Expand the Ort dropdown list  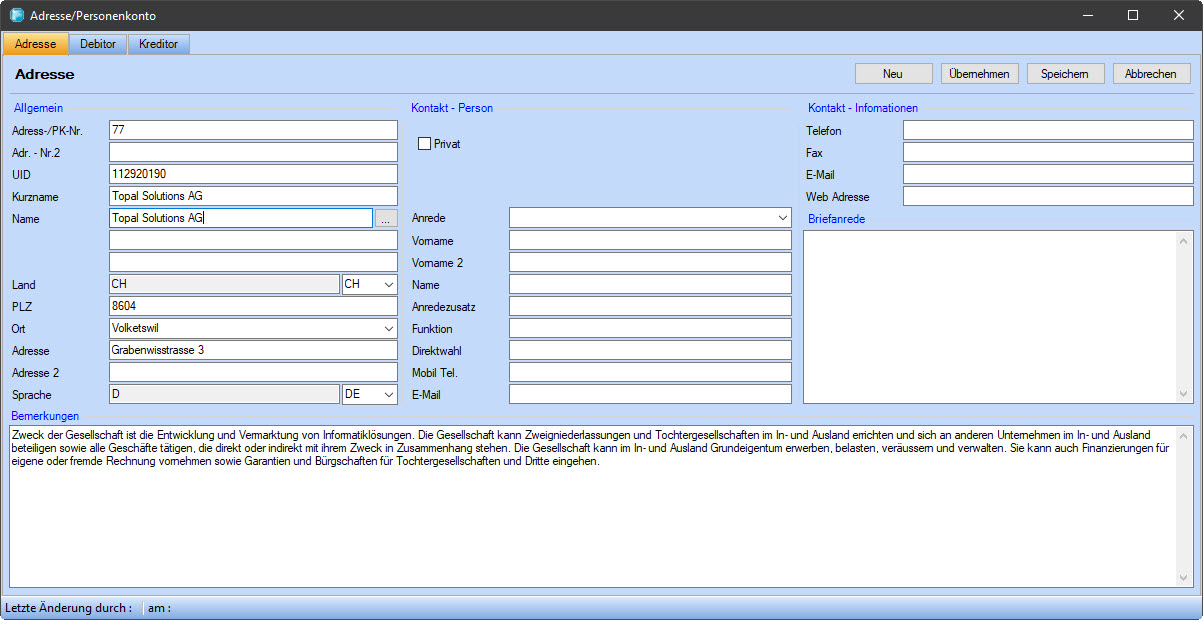[x=388, y=328]
